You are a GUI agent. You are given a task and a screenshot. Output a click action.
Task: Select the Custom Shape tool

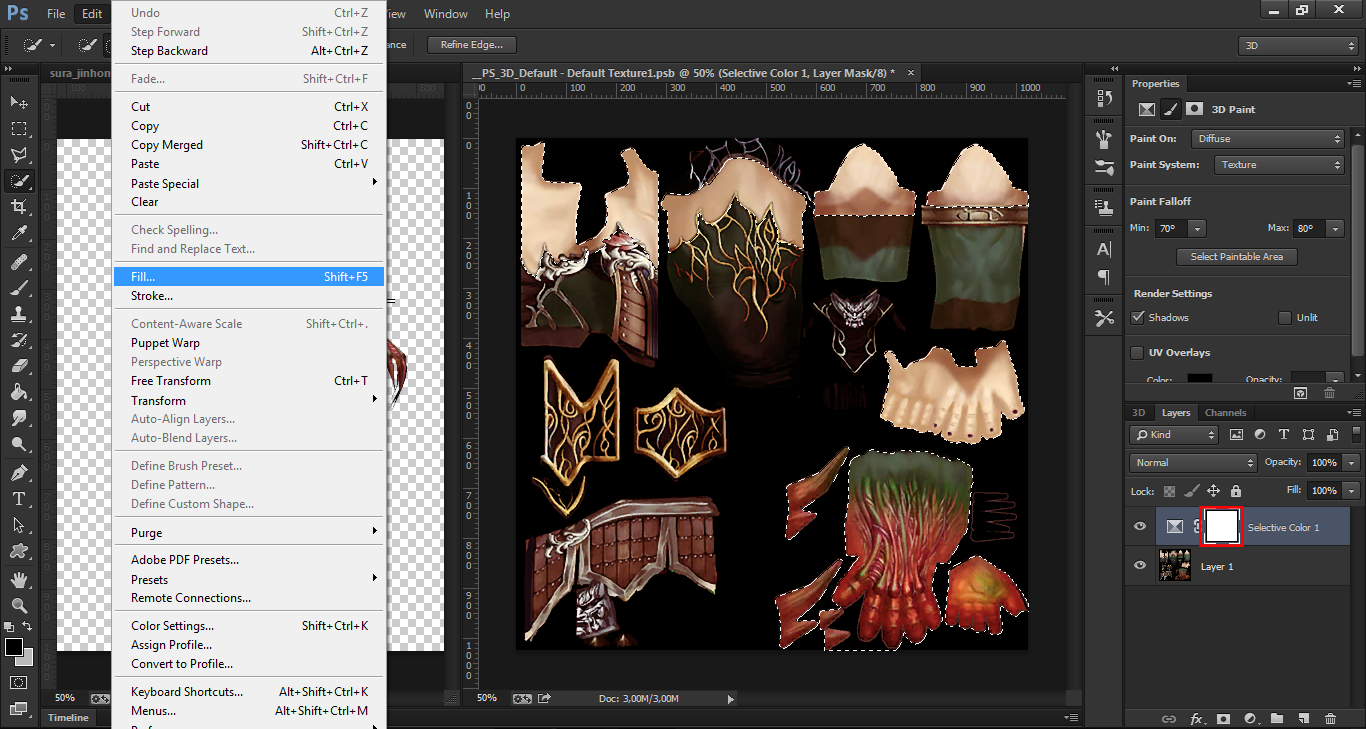pos(19,551)
